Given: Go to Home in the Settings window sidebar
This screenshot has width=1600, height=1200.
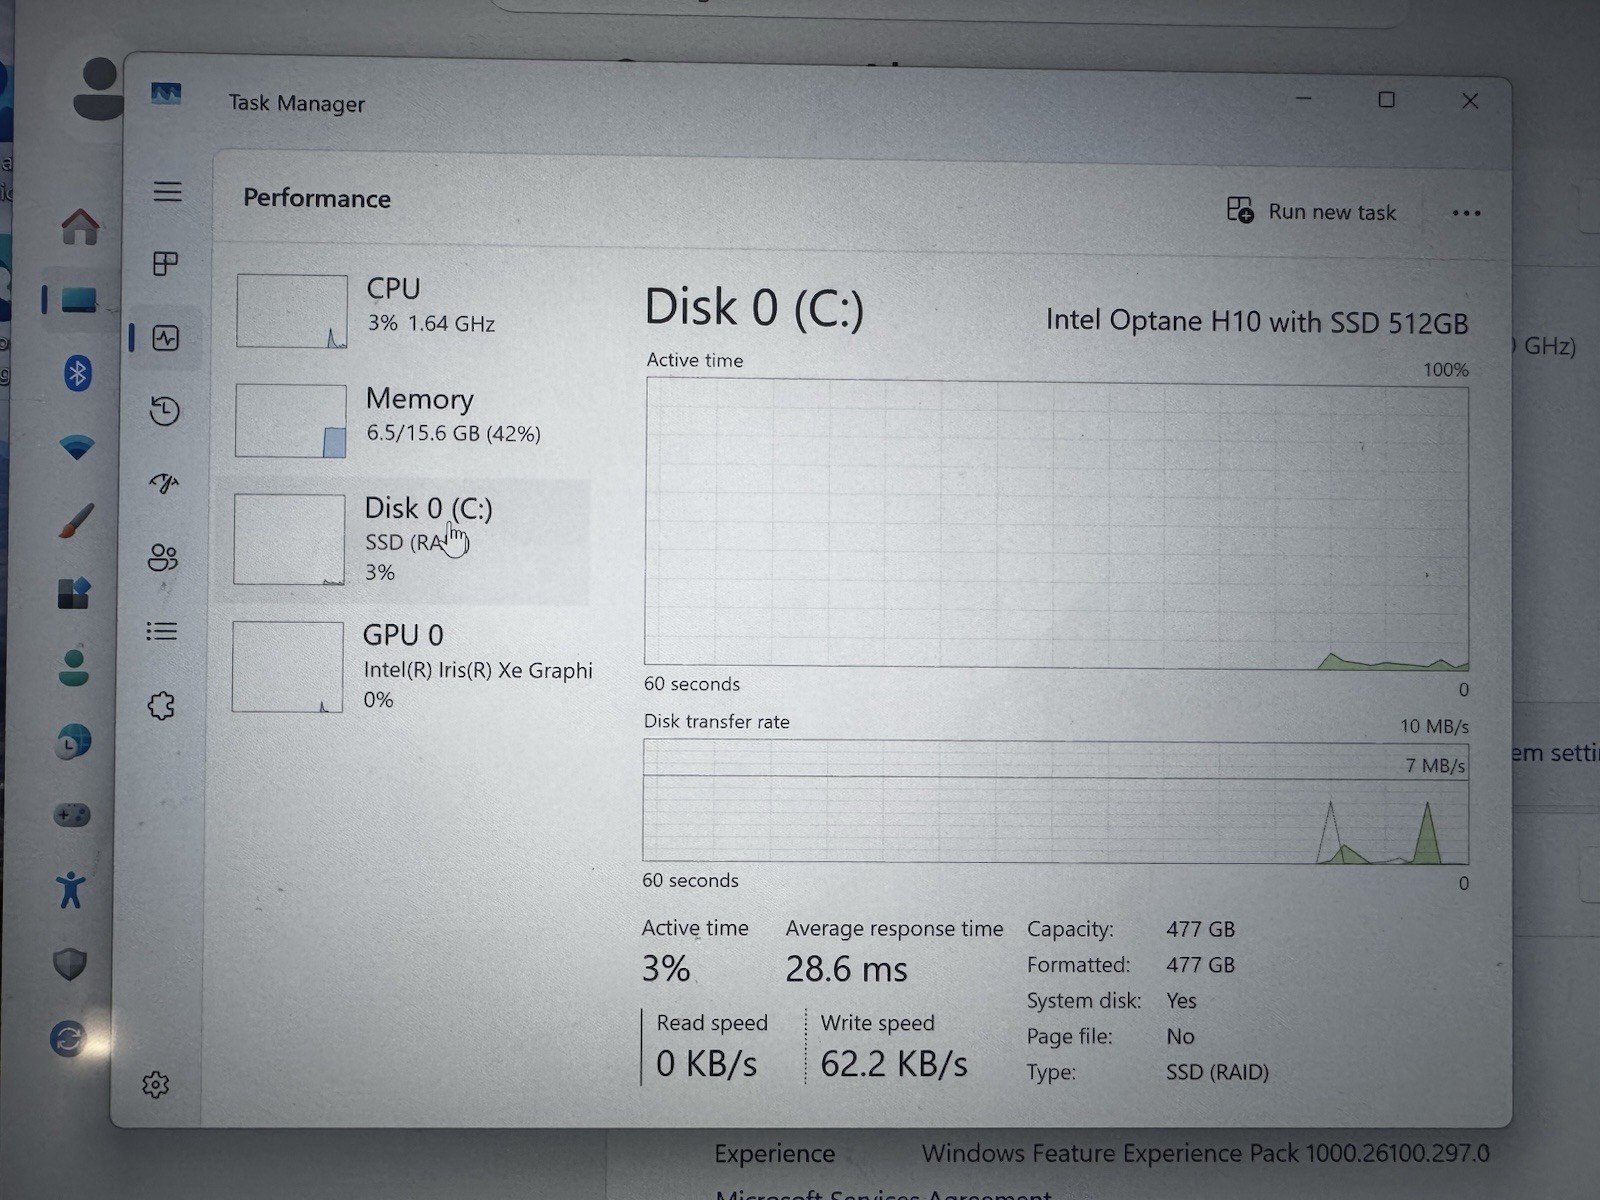Looking at the screenshot, I should pos(80,227).
